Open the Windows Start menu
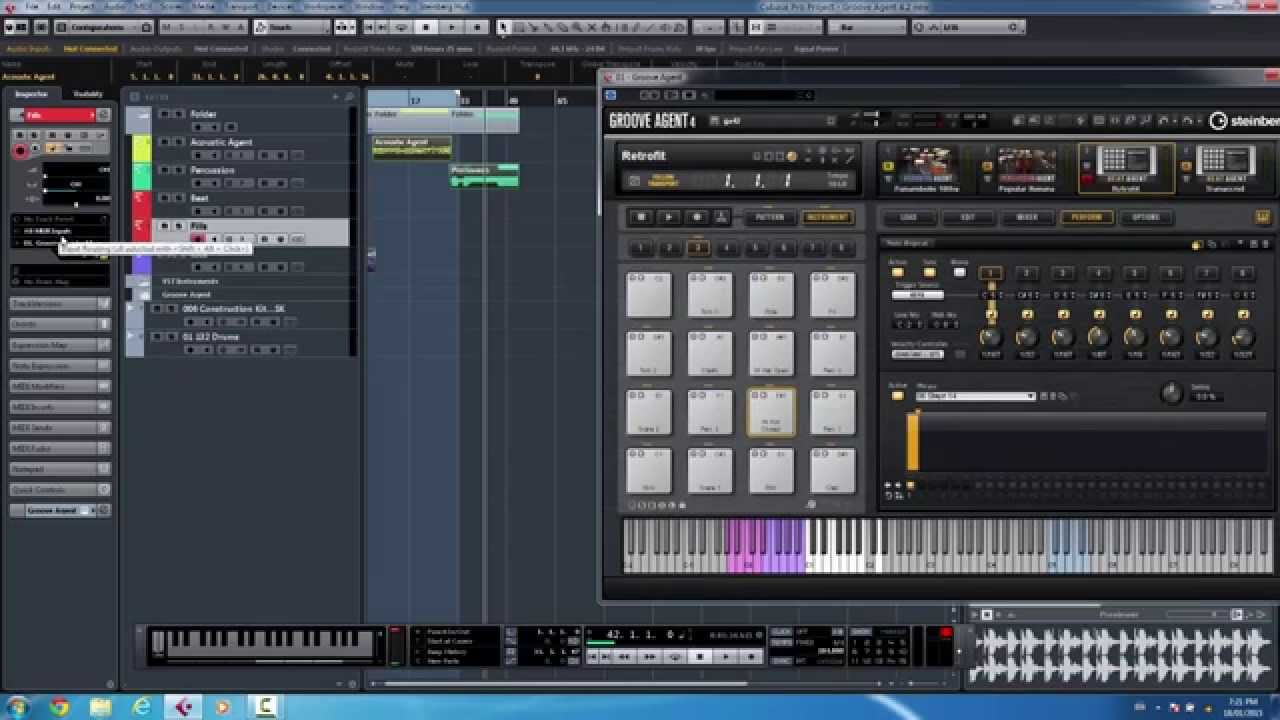 (17, 707)
